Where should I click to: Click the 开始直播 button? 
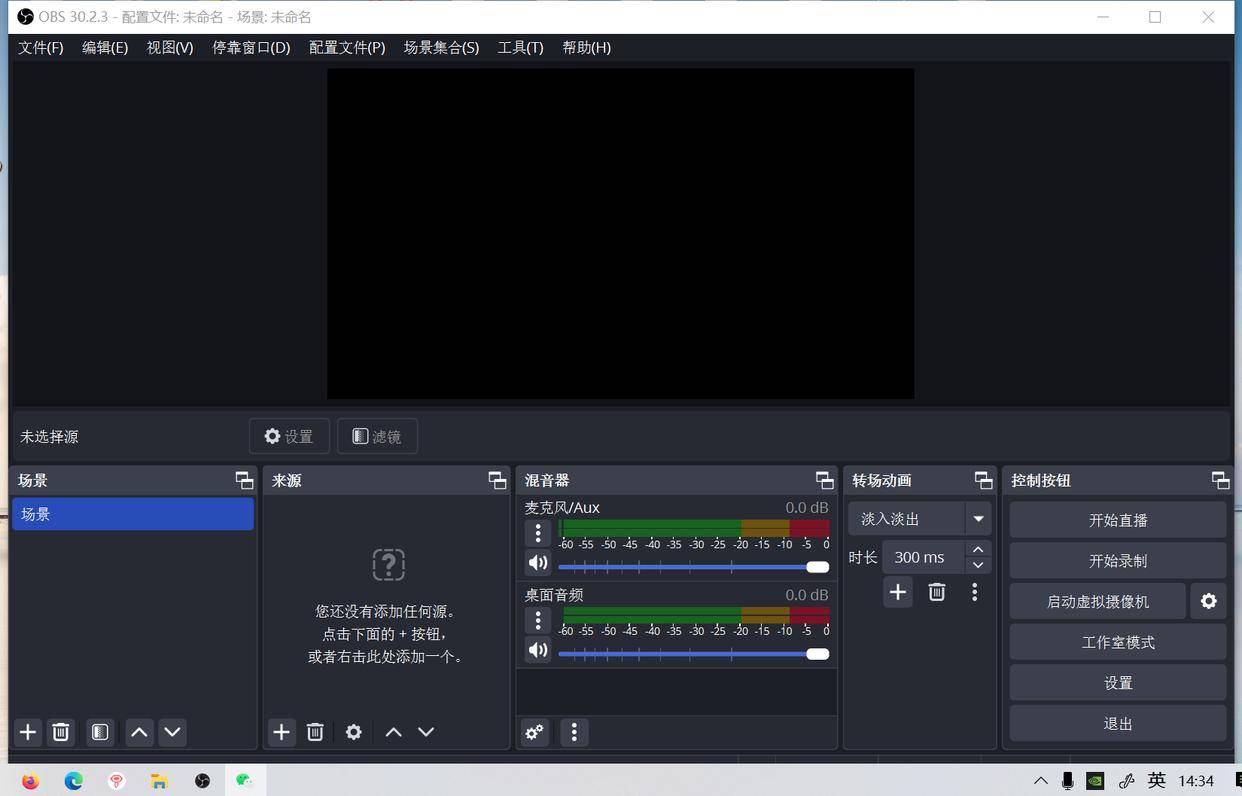point(1117,520)
